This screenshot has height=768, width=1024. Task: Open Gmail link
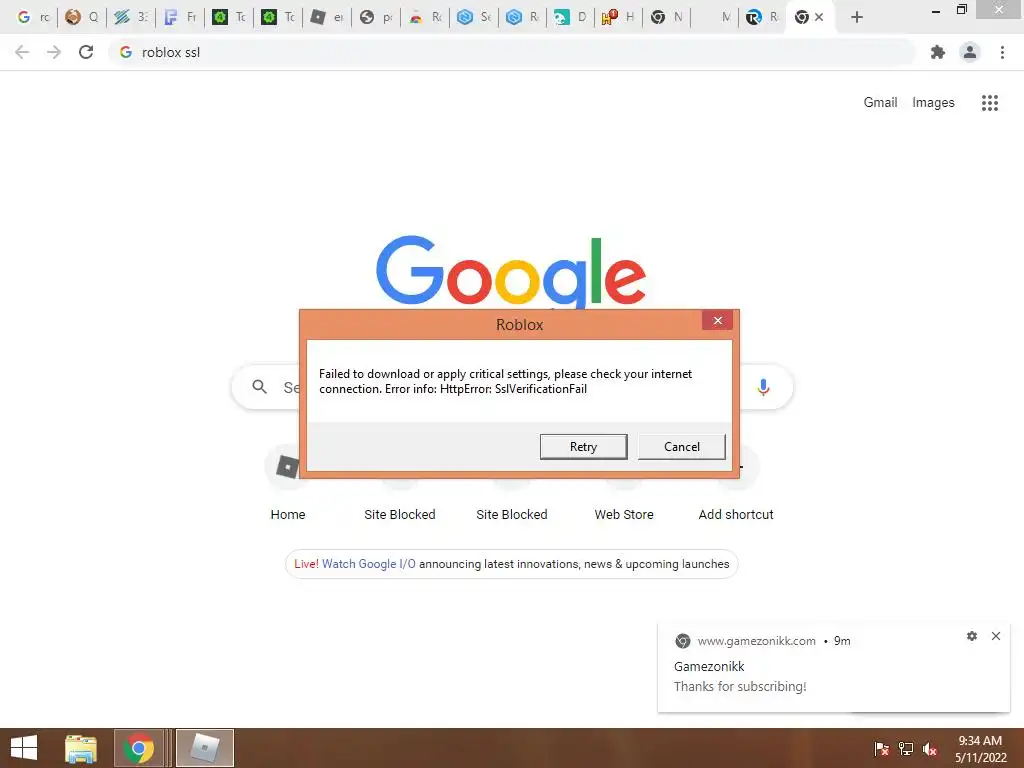tap(880, 103)
